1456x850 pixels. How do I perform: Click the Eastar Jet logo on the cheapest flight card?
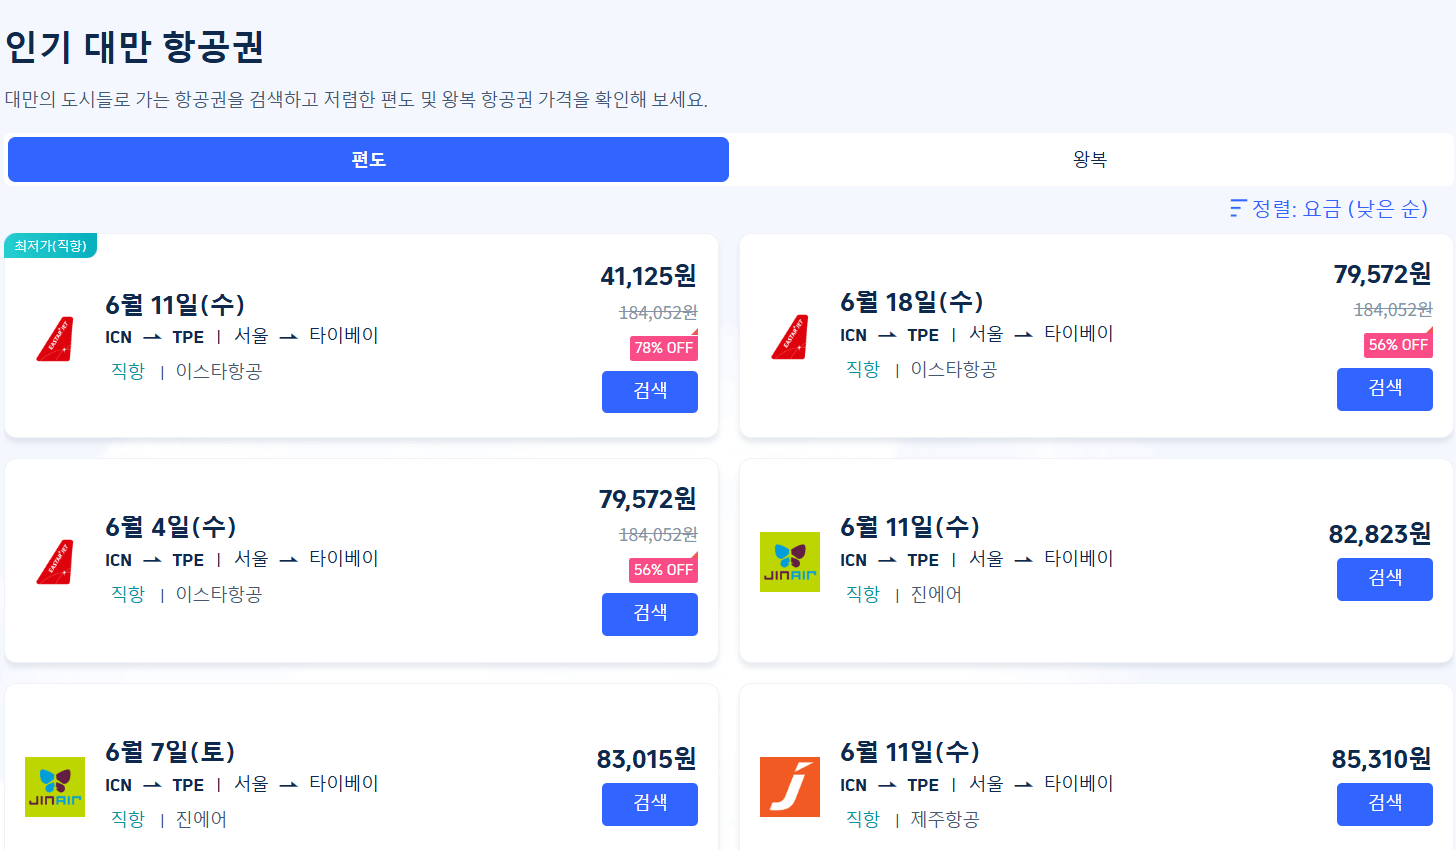55,338
